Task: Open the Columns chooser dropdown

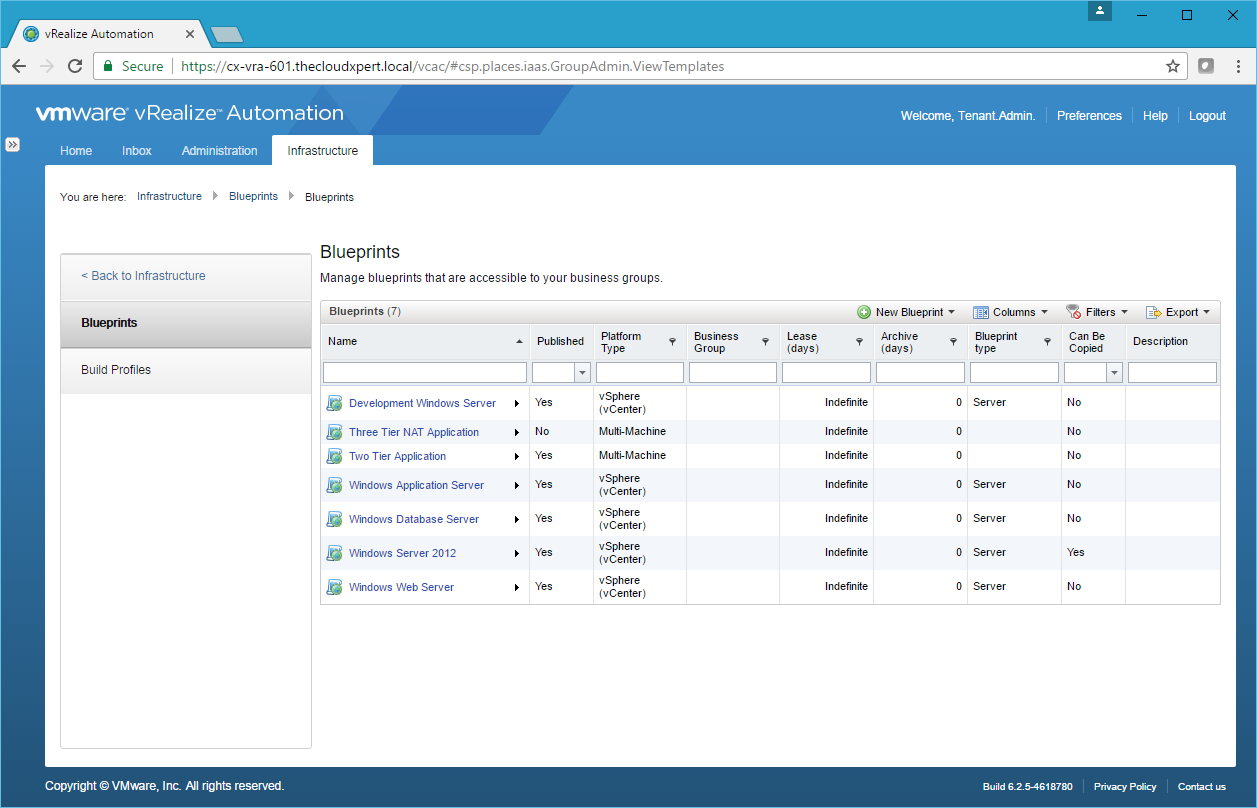Action: (1011, 312)
